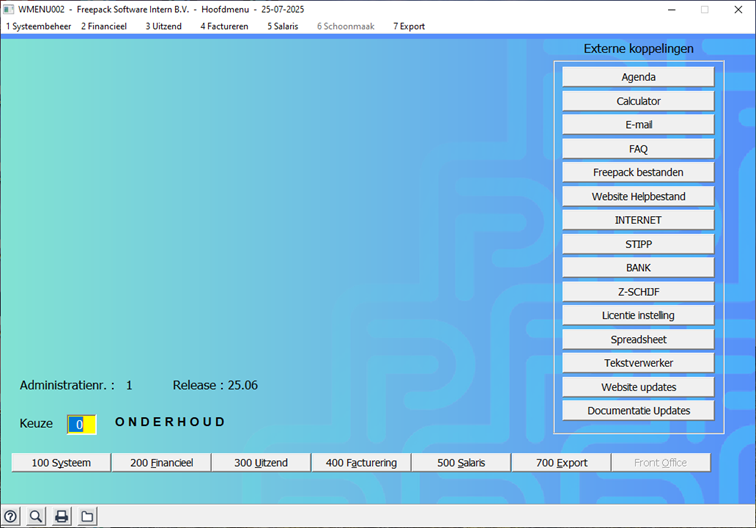Image resolution: width=756 pixels, height=528 pixels.
Task: Select the 500 Salaris button
Action: [x=461, y=463]
